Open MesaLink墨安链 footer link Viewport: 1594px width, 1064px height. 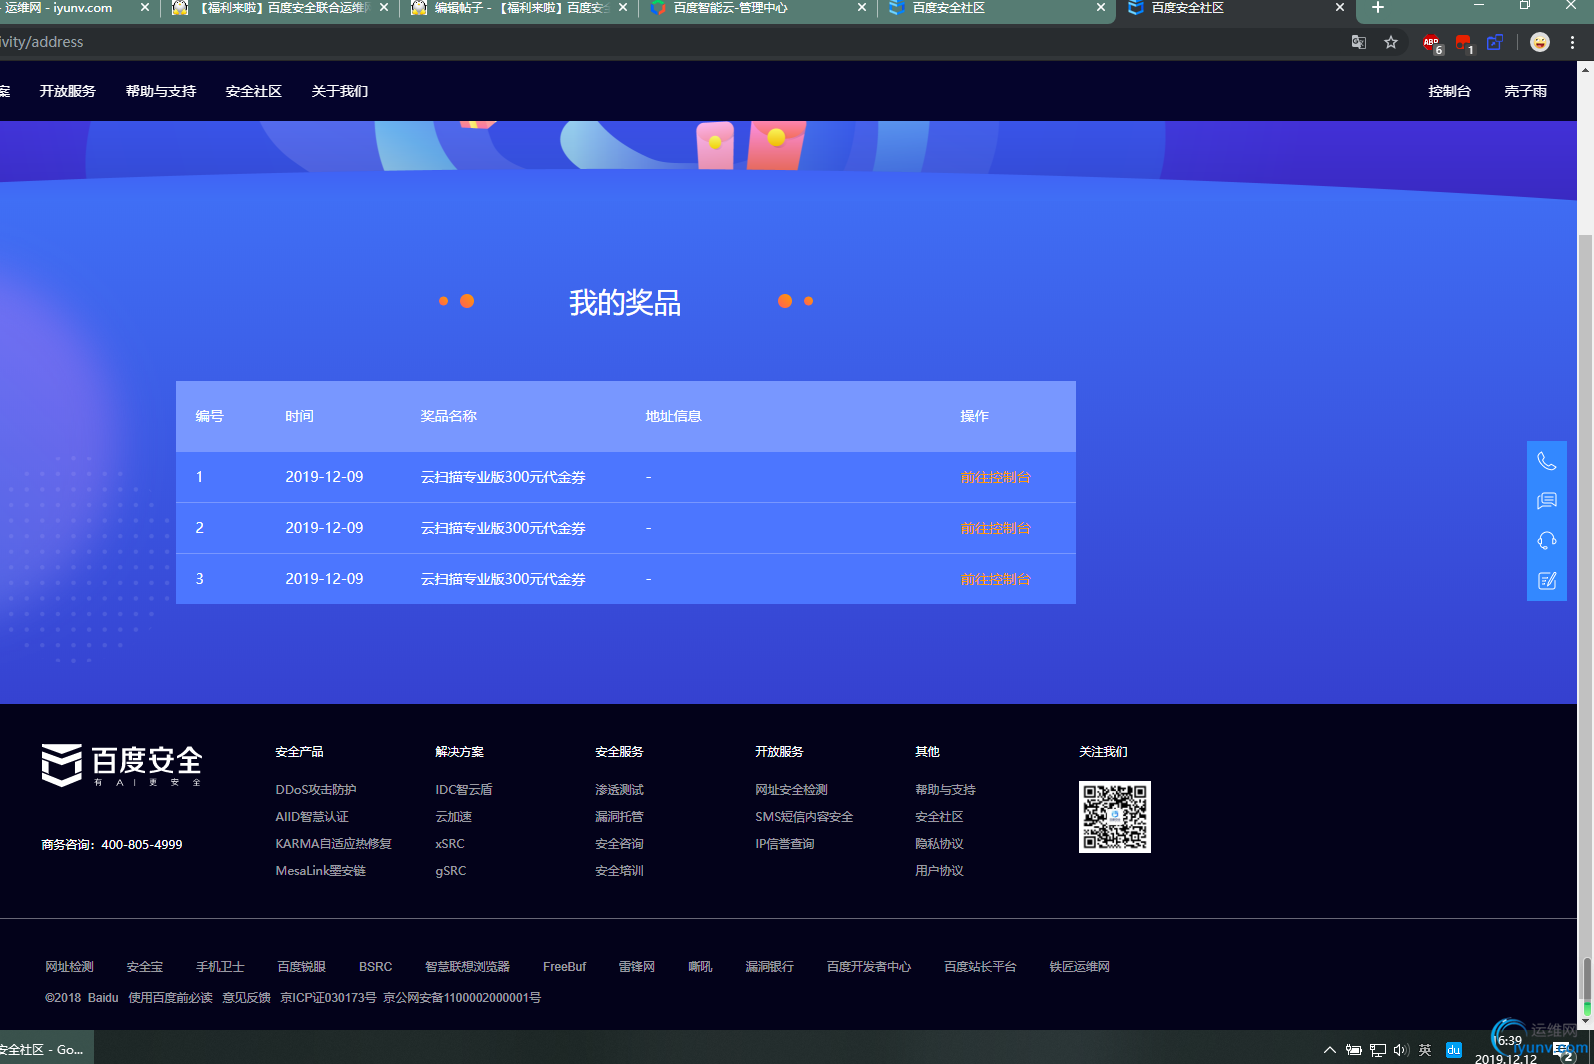[321, 871]
